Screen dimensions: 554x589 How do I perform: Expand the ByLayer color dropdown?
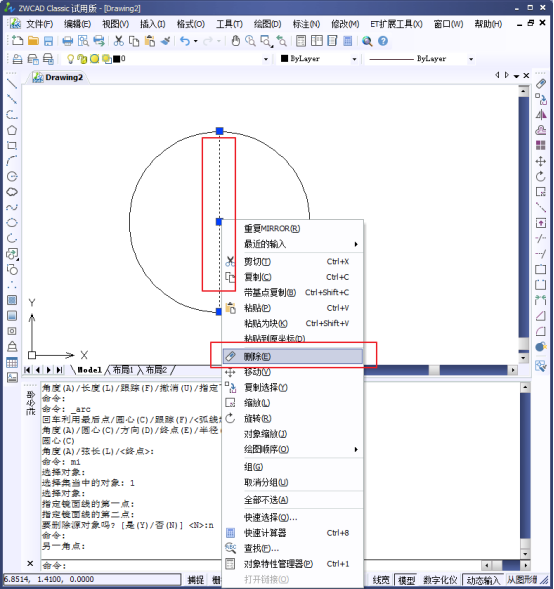click(x=354, y=59)
